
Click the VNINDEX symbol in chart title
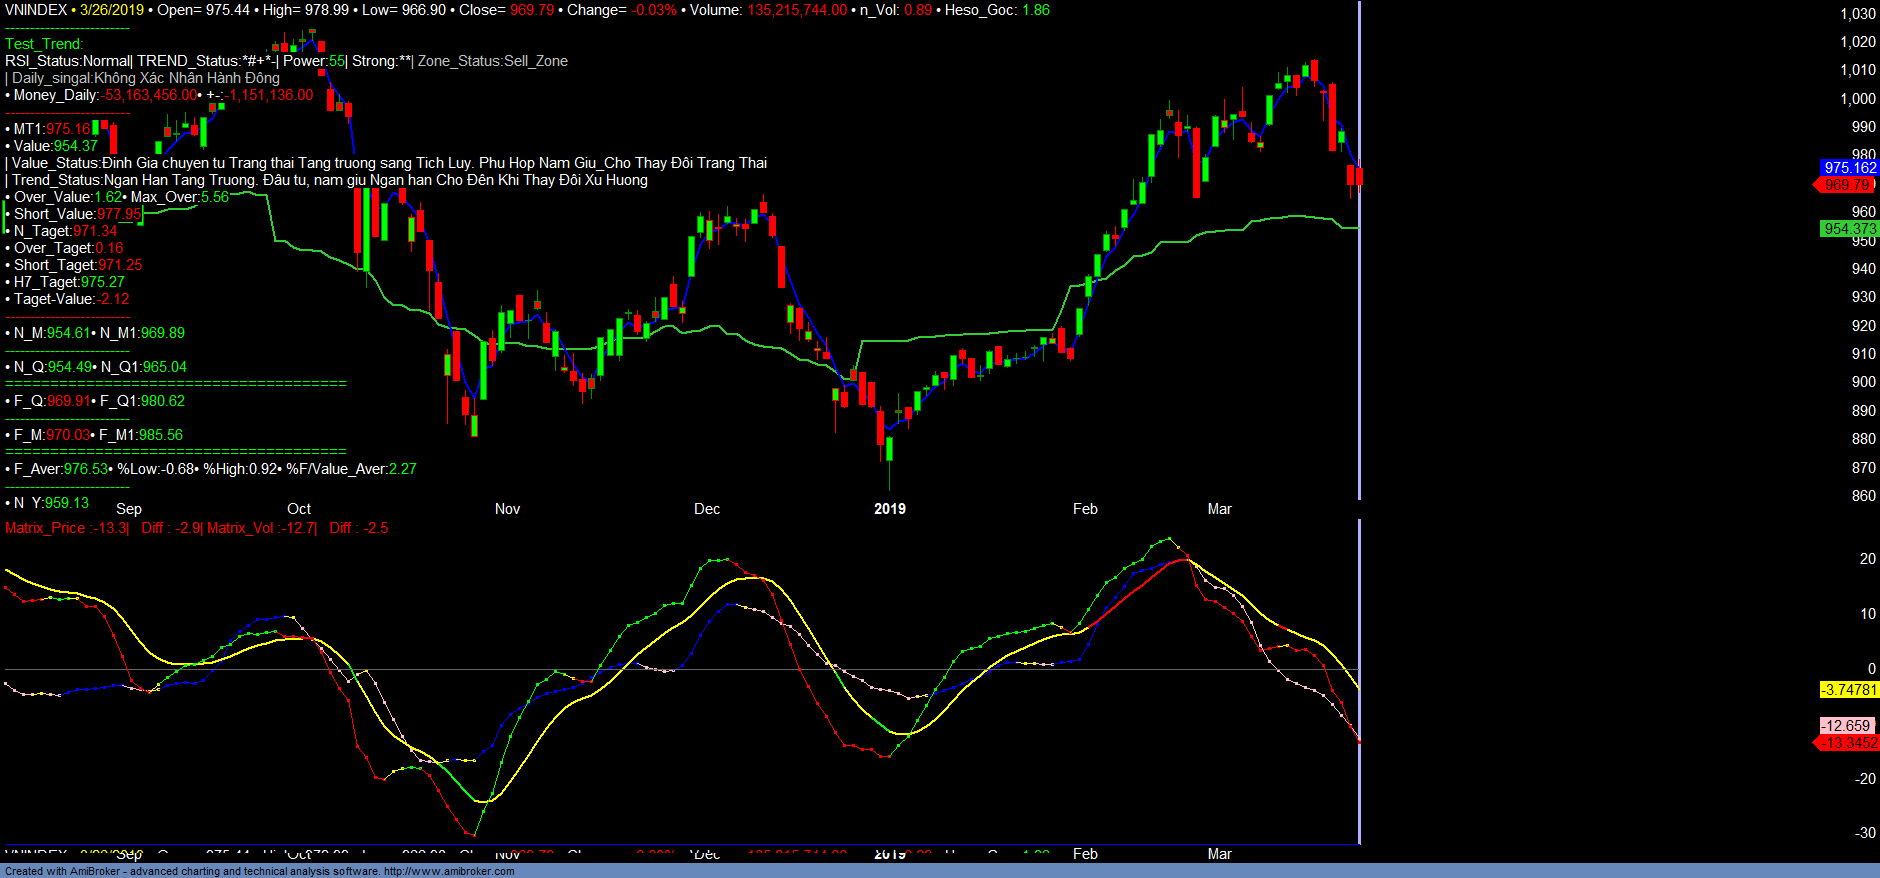pyautogui.click(x=36, y=10)
